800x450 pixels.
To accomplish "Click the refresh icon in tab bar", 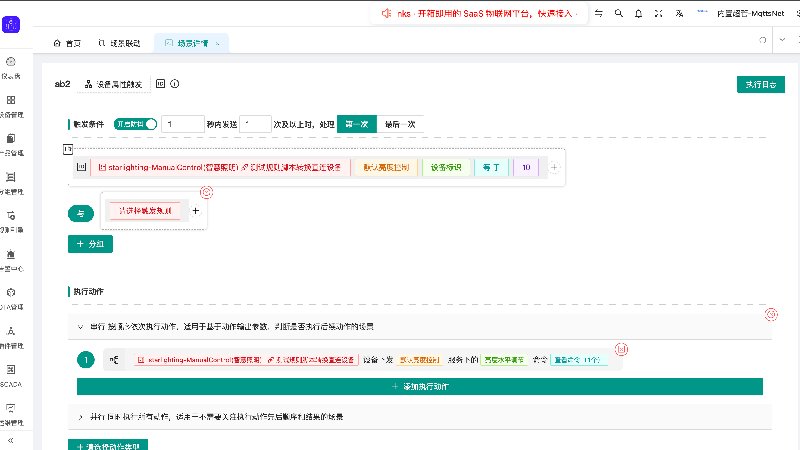I will (x=762, y=40).
